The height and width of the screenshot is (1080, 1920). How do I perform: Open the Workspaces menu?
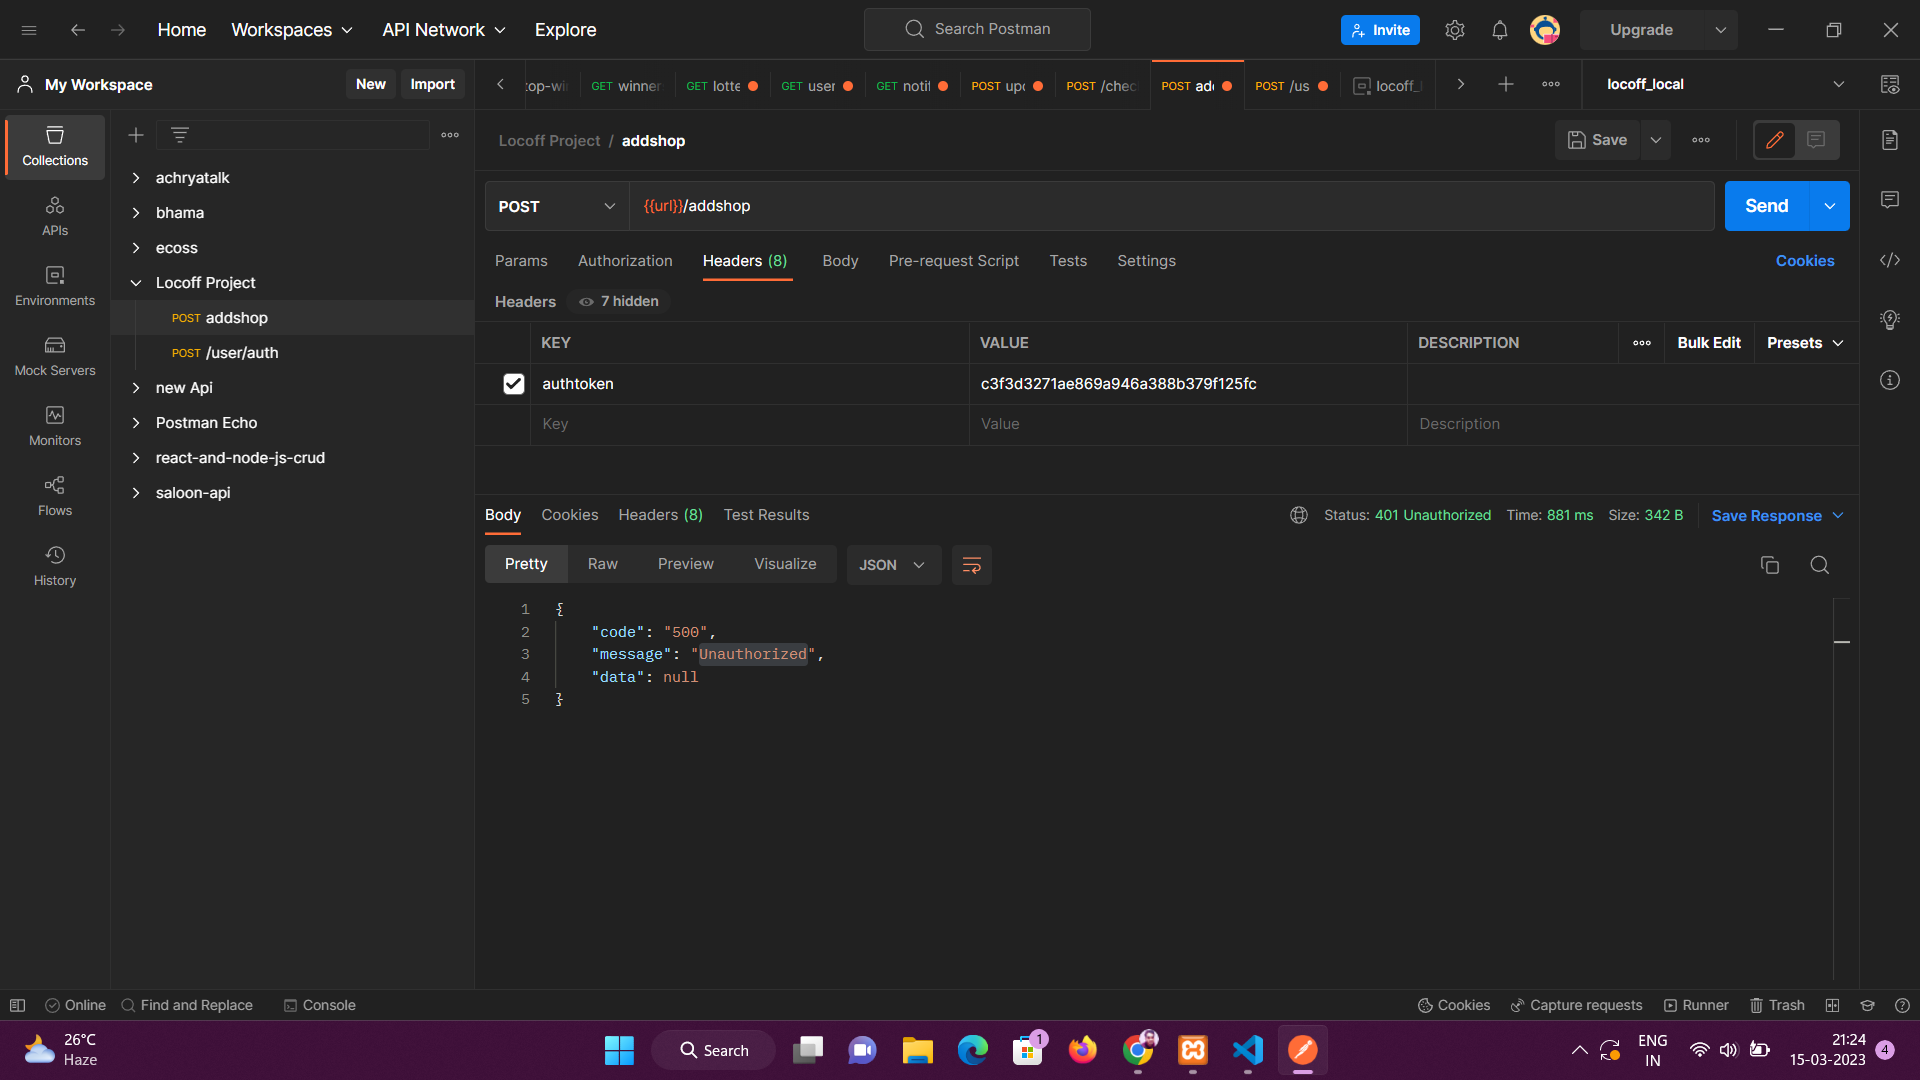(x=292, y=30)
